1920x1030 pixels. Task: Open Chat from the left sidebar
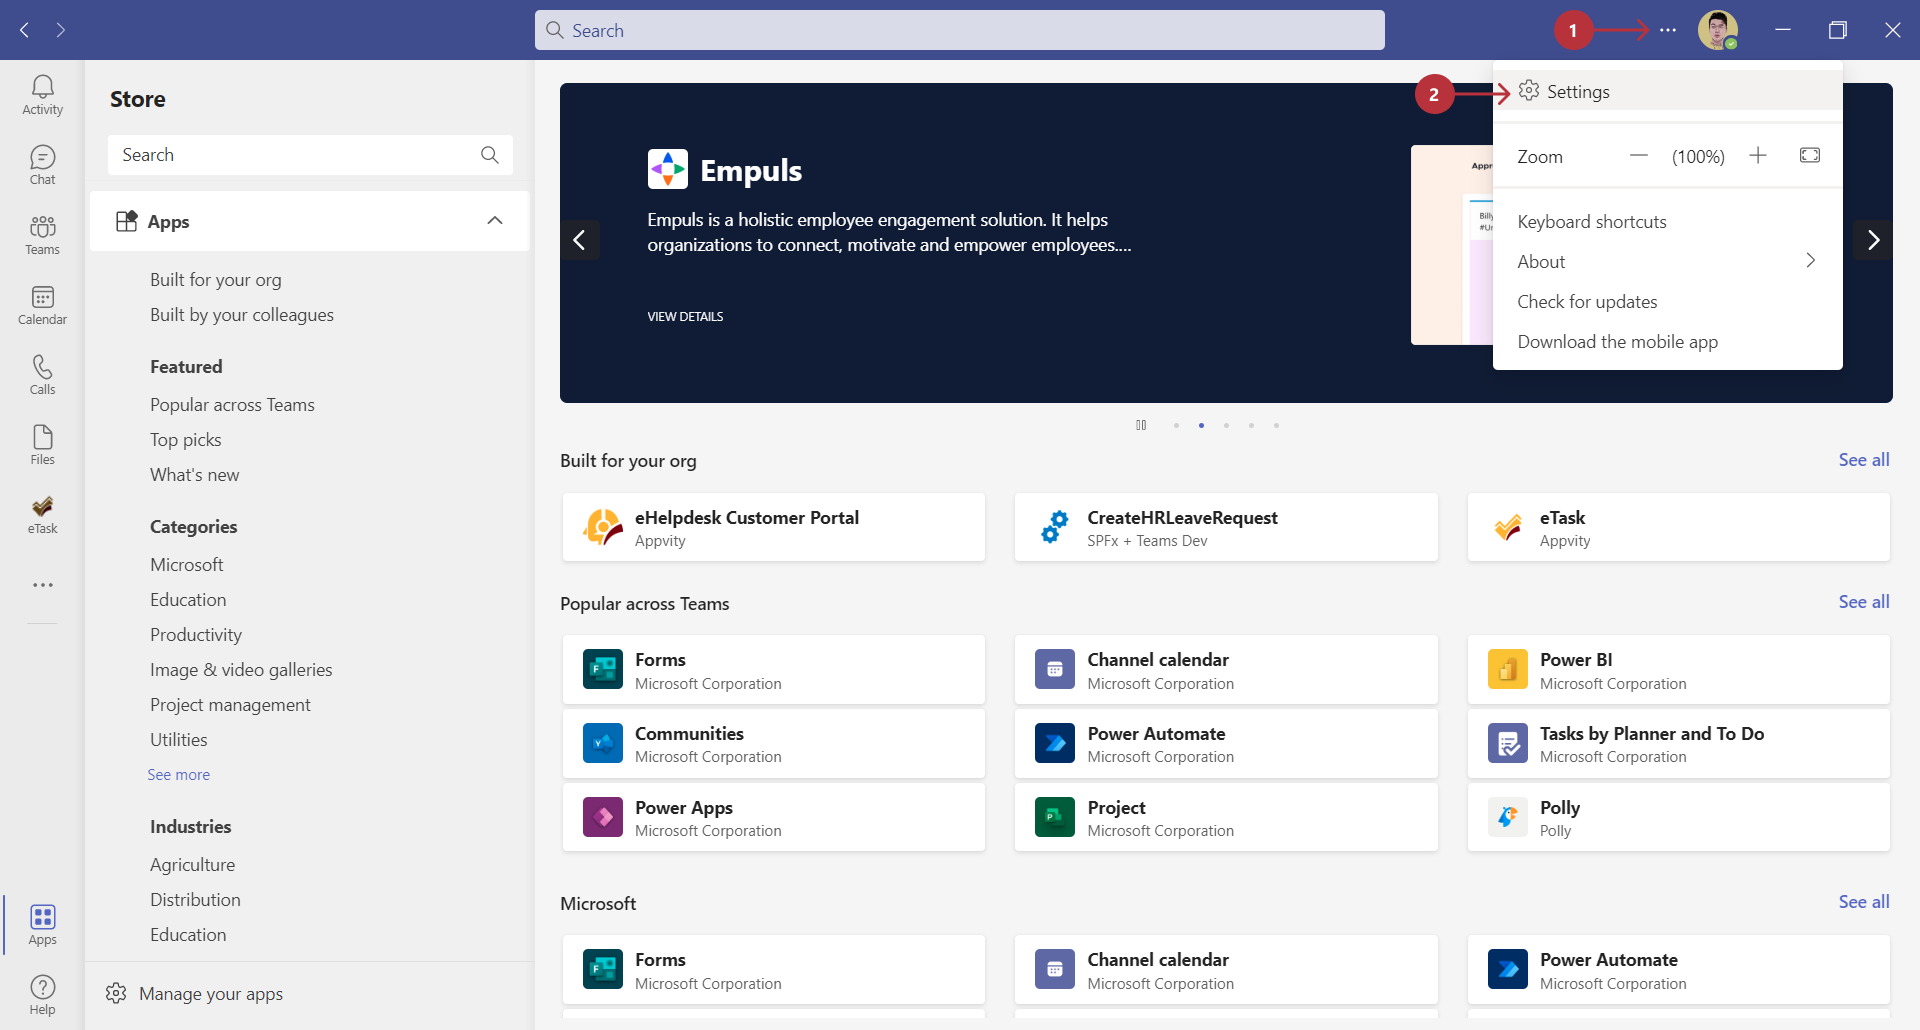tap(42, 165)
